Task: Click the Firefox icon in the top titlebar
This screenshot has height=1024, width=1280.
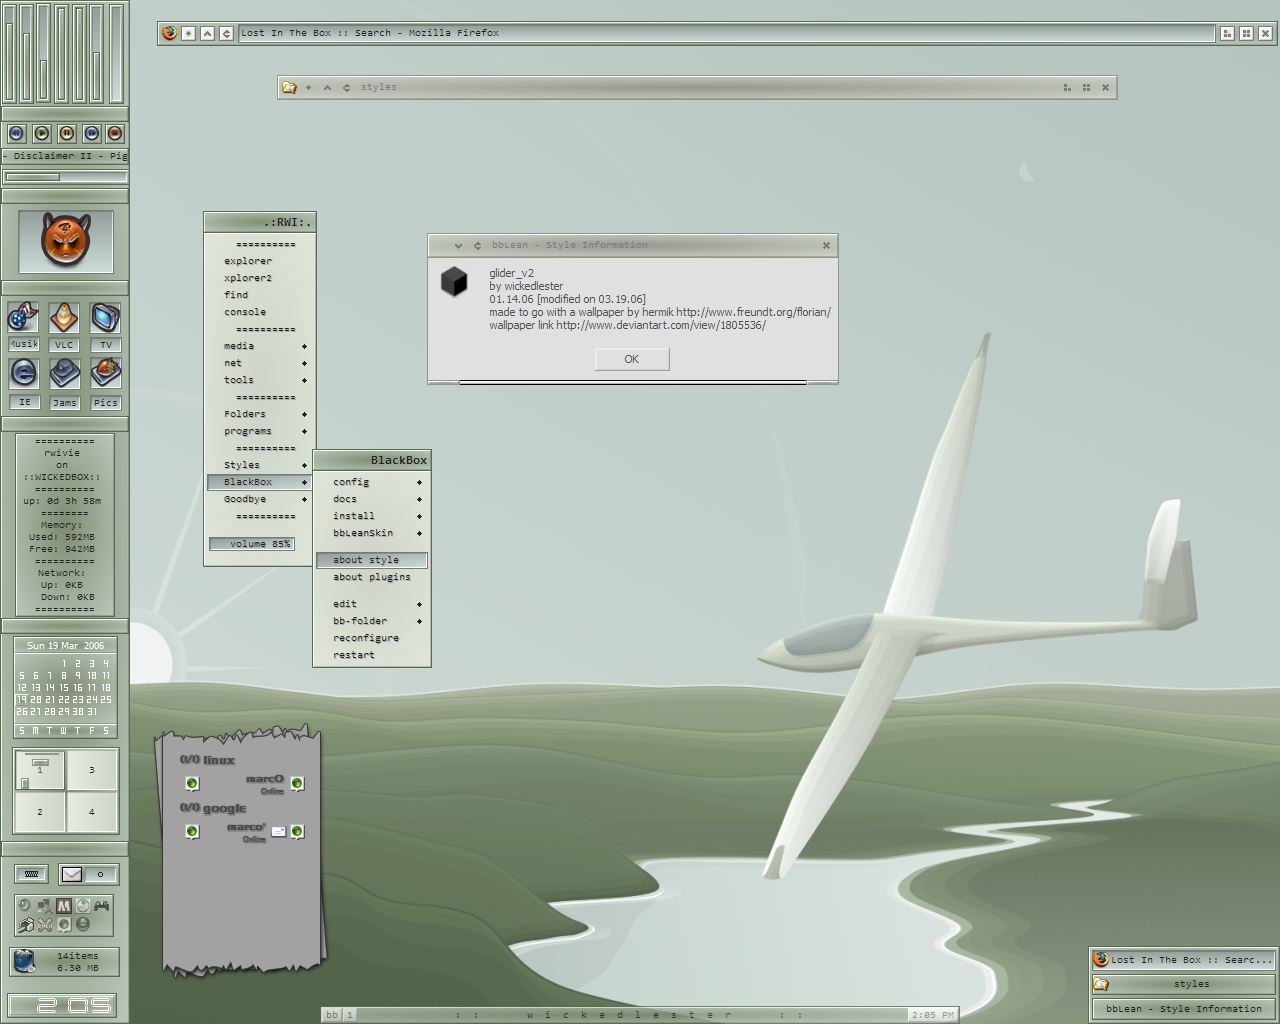Action: (x=169, y=33)
